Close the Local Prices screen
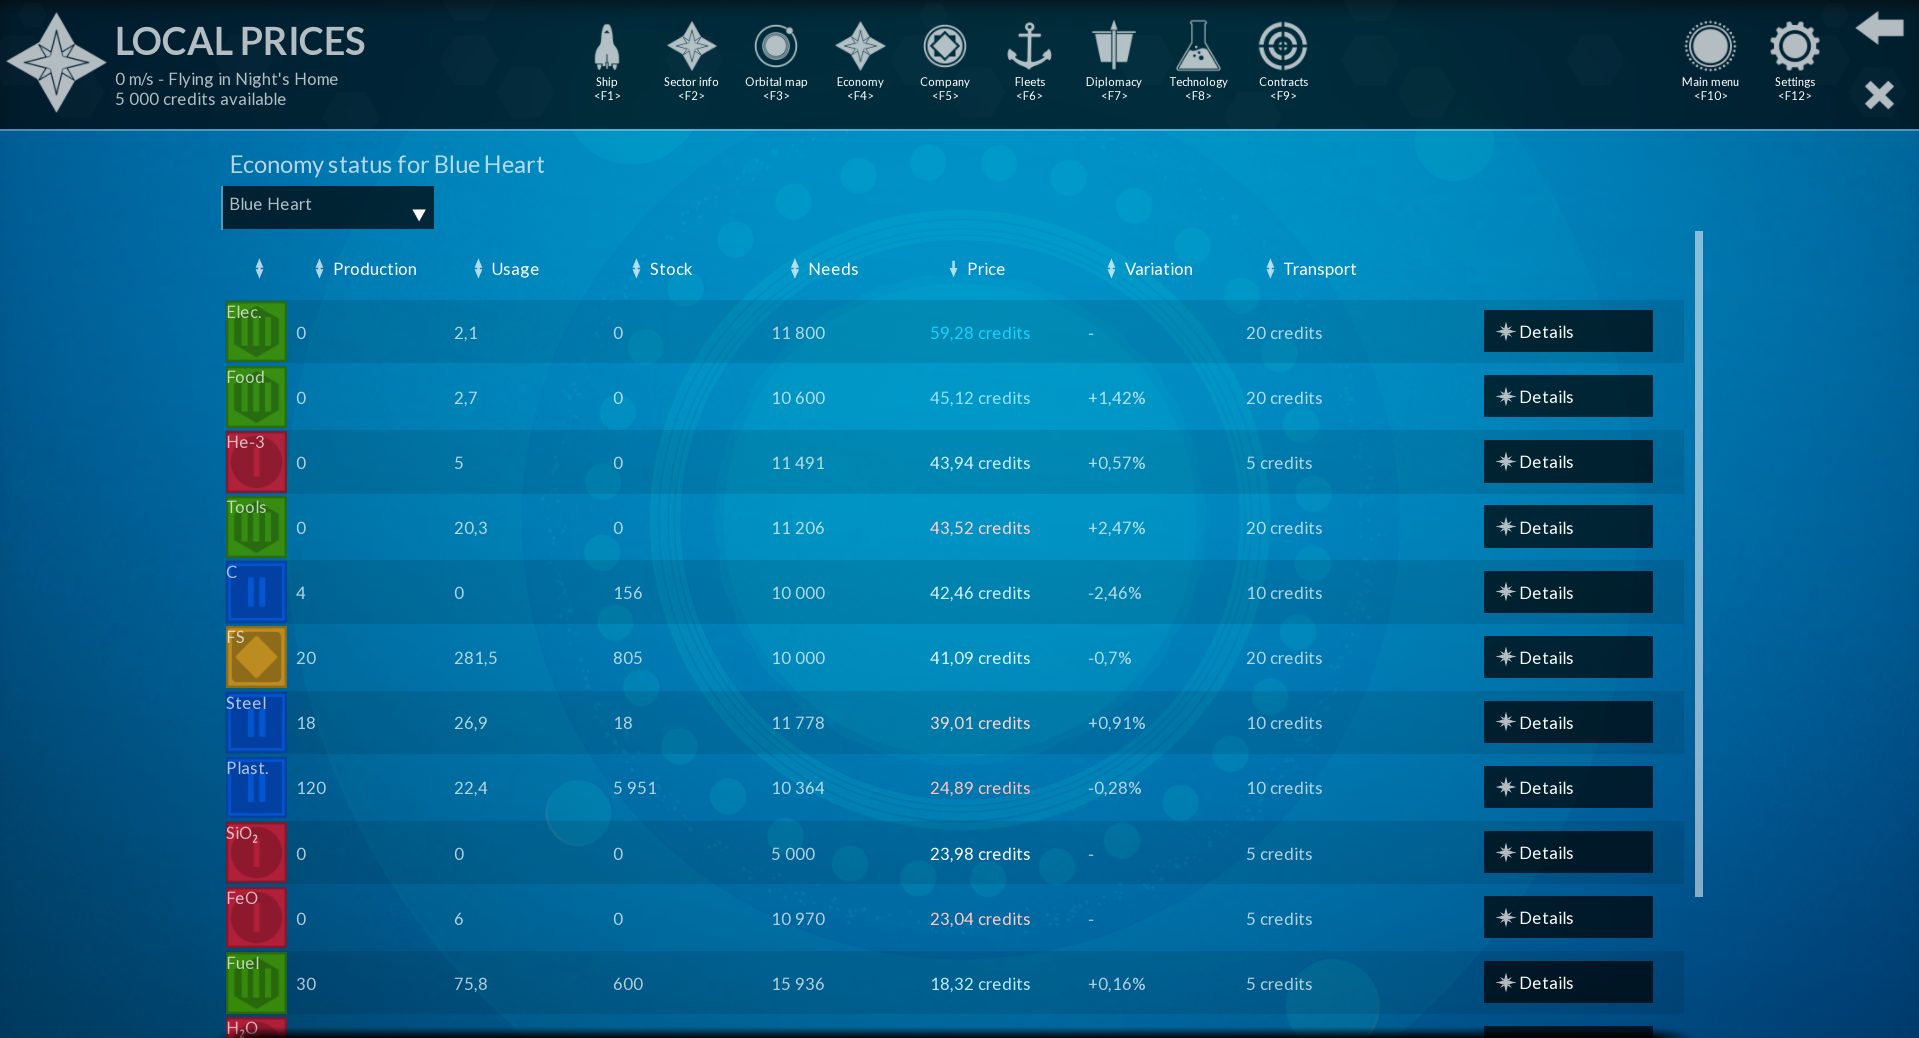Viewport: 1919px width, 1038px height. 1880,95
